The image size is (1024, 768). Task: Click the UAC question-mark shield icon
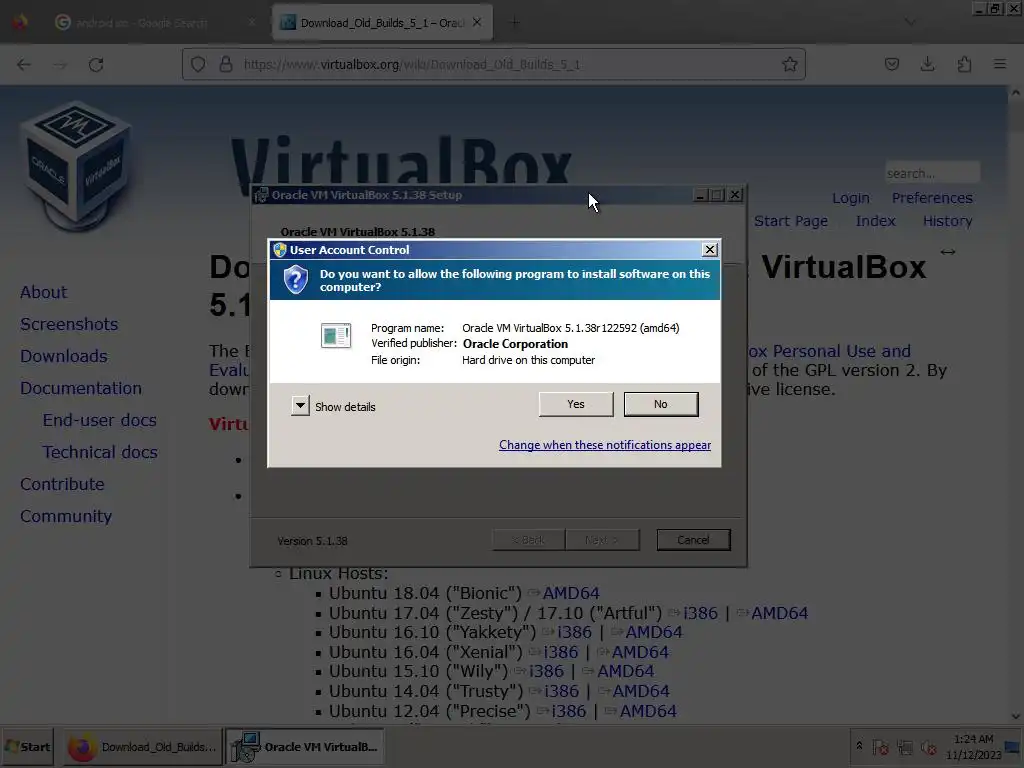(x=296, y=280)
